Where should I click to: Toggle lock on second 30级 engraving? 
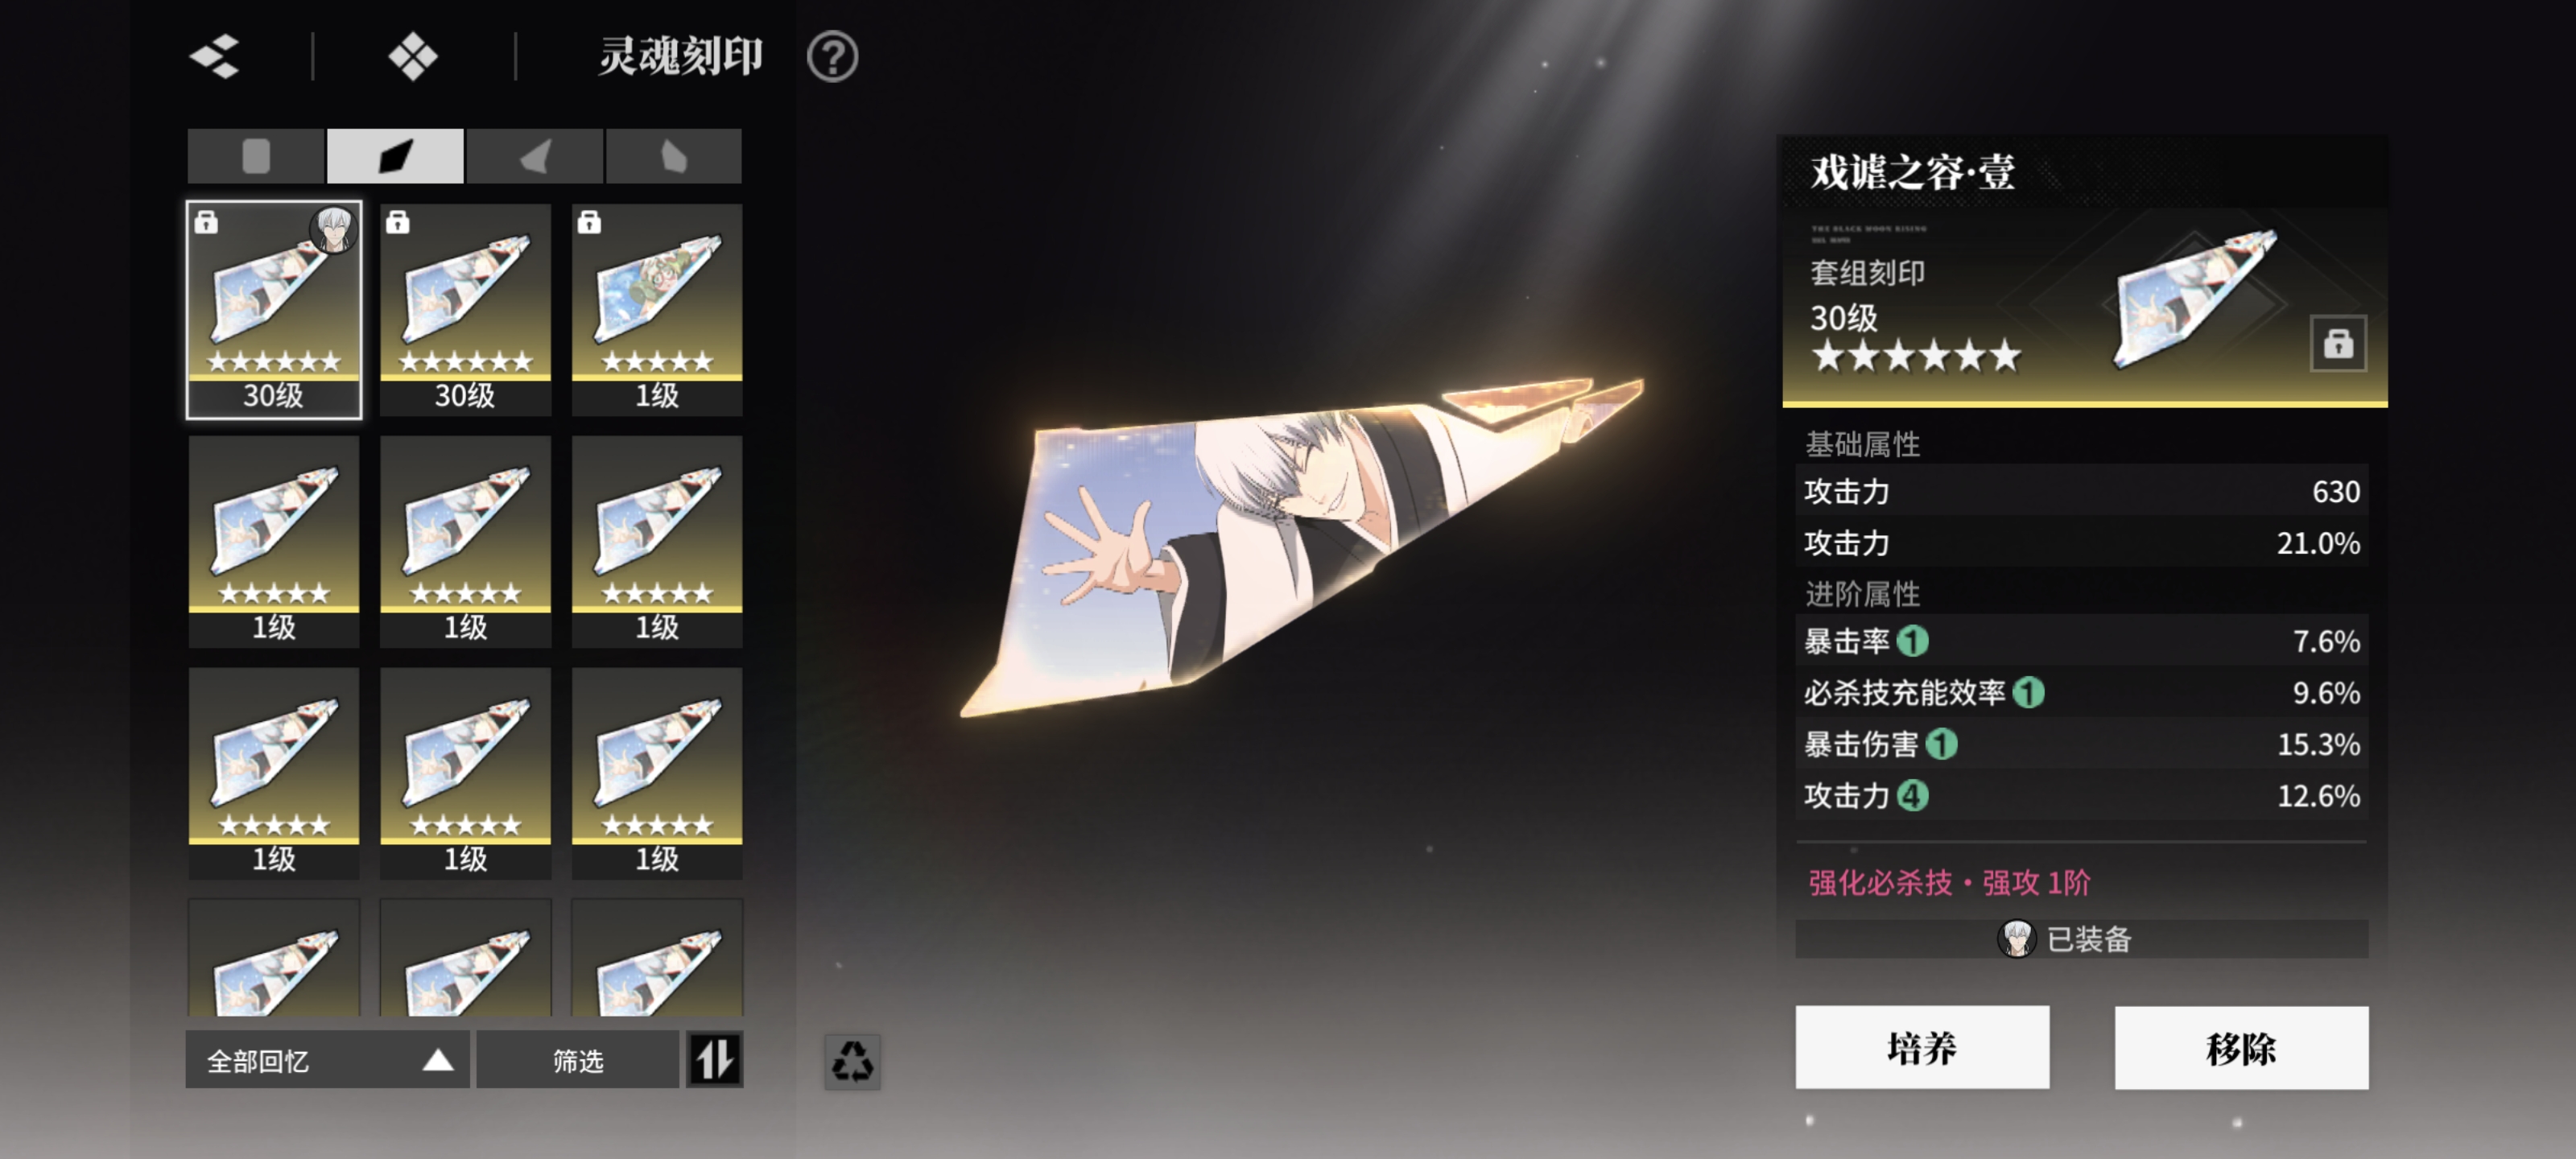[398, 222]
